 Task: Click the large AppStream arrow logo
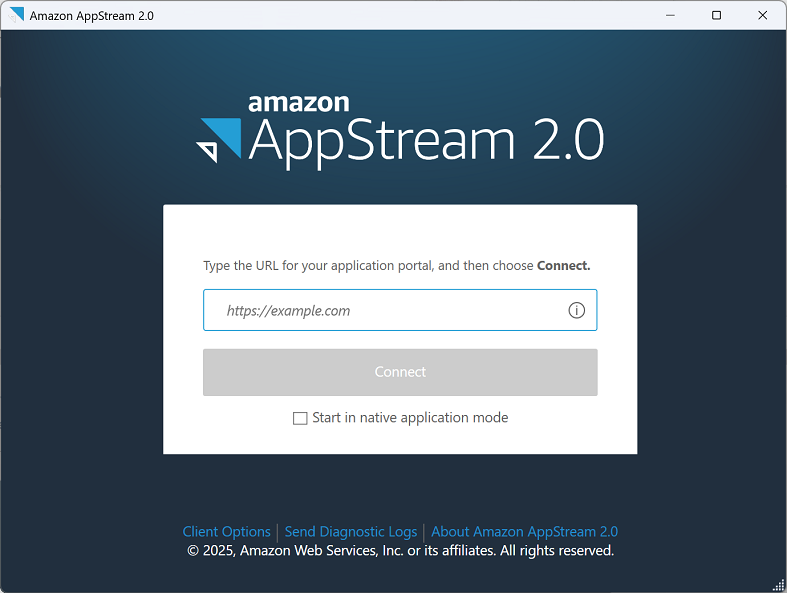[220, 140]
